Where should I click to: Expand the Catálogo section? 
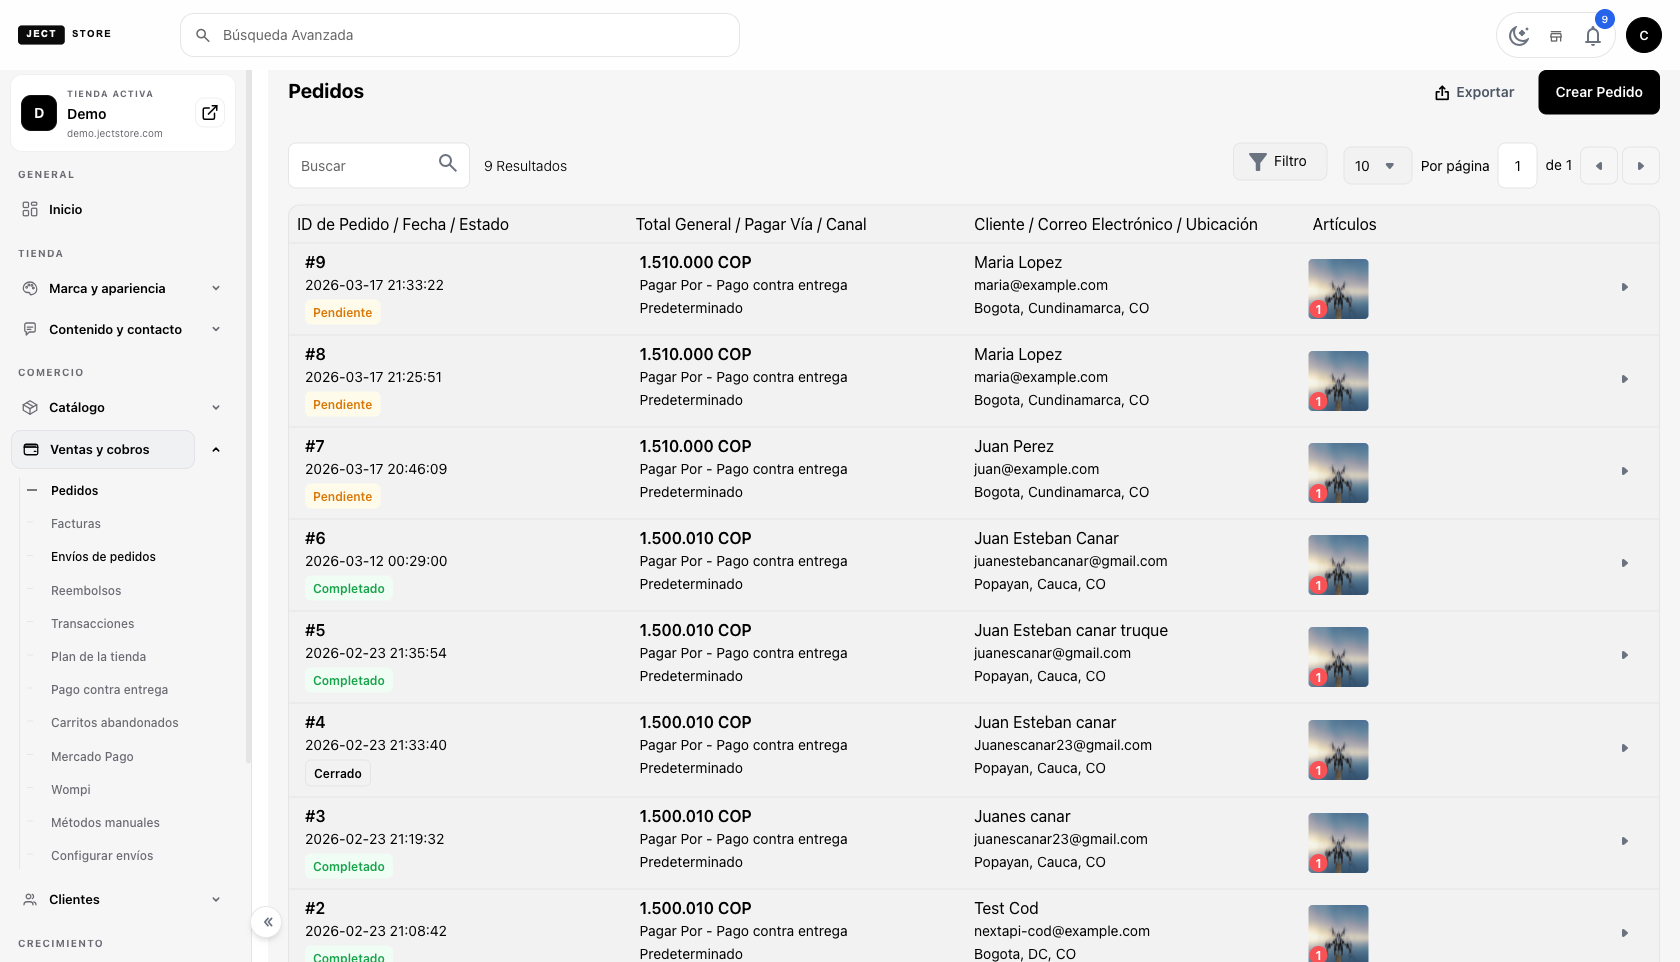[x=216, y=407]
